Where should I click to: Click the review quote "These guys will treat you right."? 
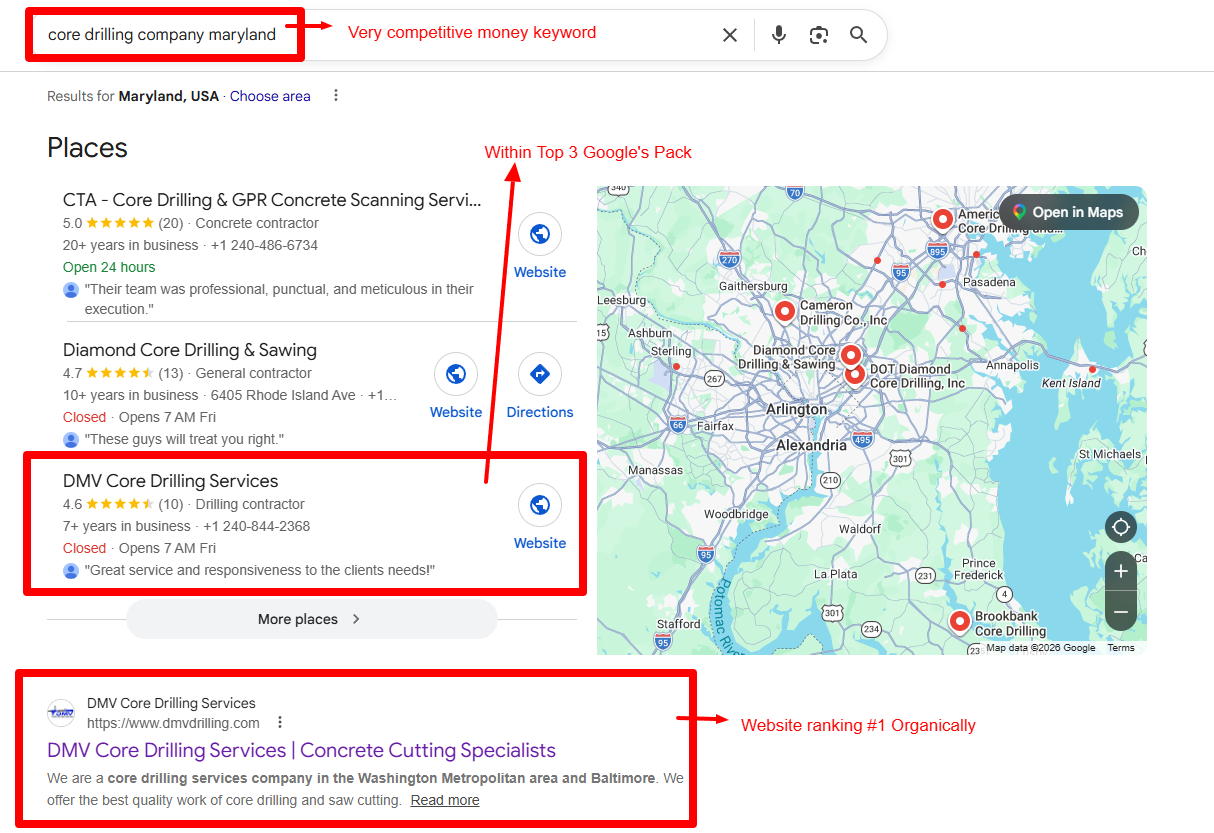184,439
